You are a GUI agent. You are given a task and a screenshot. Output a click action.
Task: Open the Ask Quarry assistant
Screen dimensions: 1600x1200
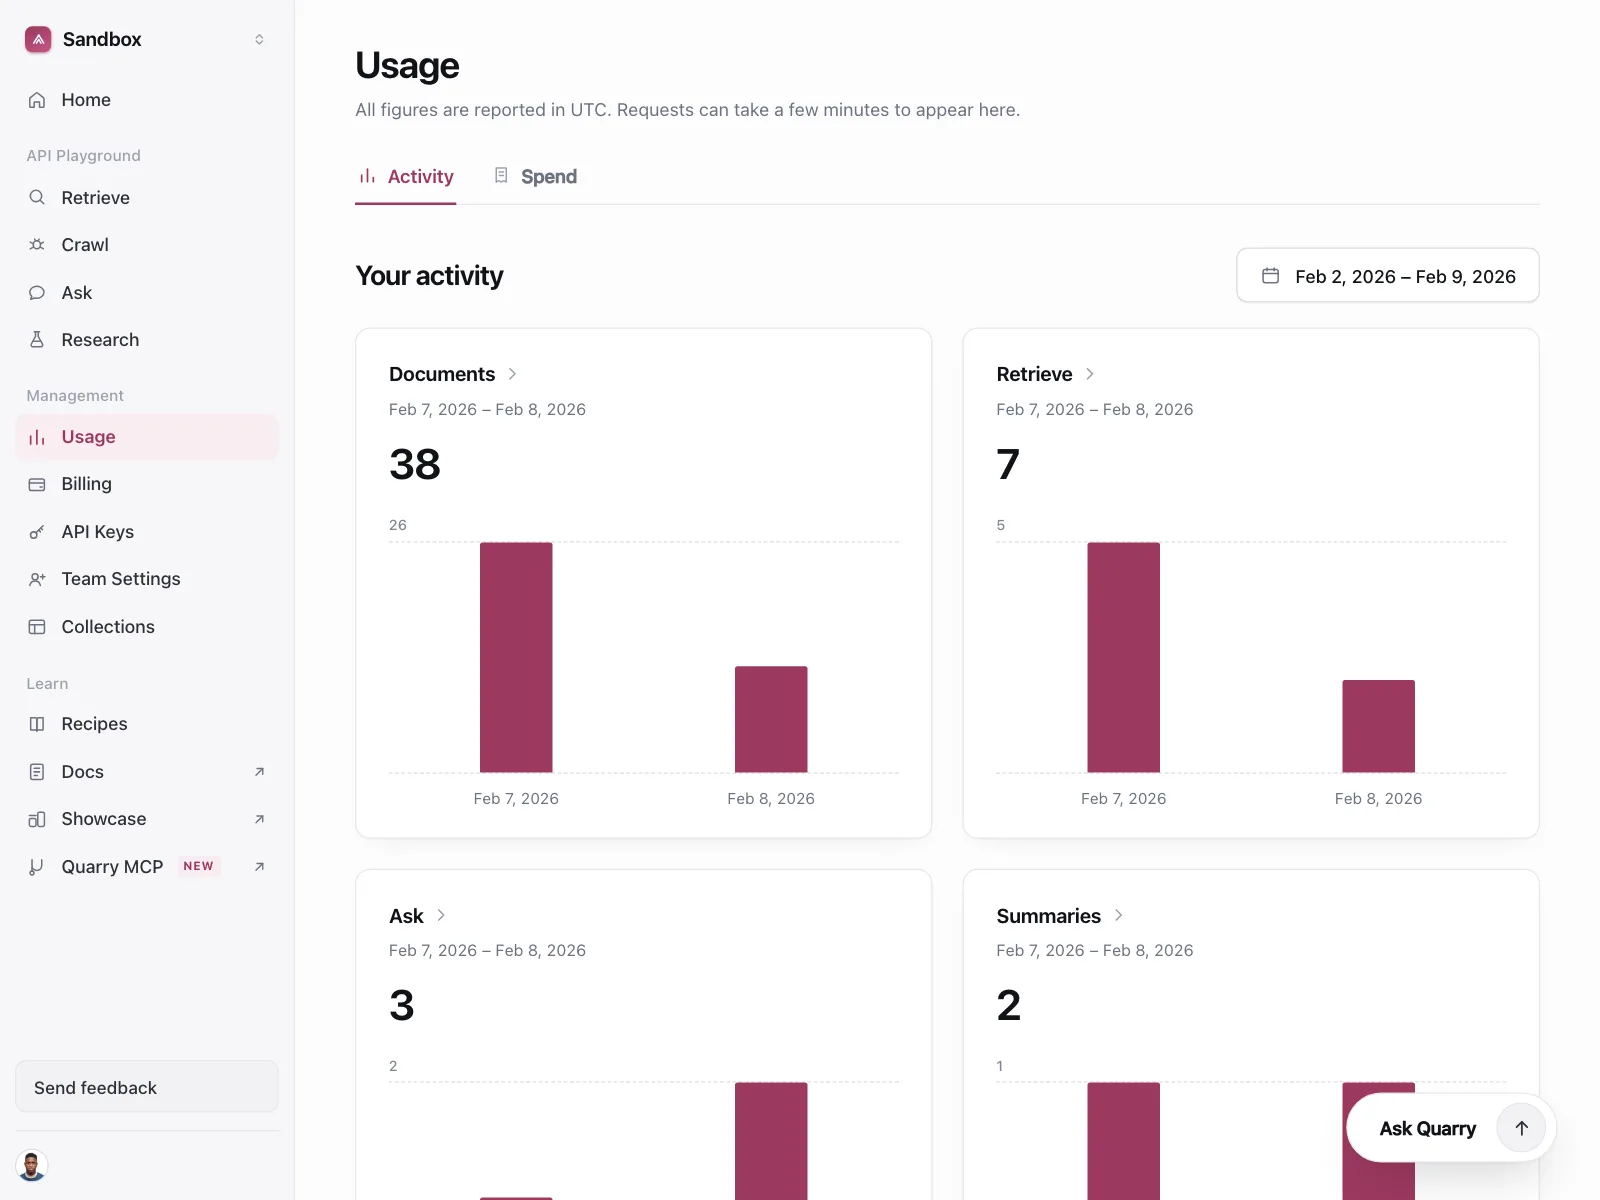1451,1128
